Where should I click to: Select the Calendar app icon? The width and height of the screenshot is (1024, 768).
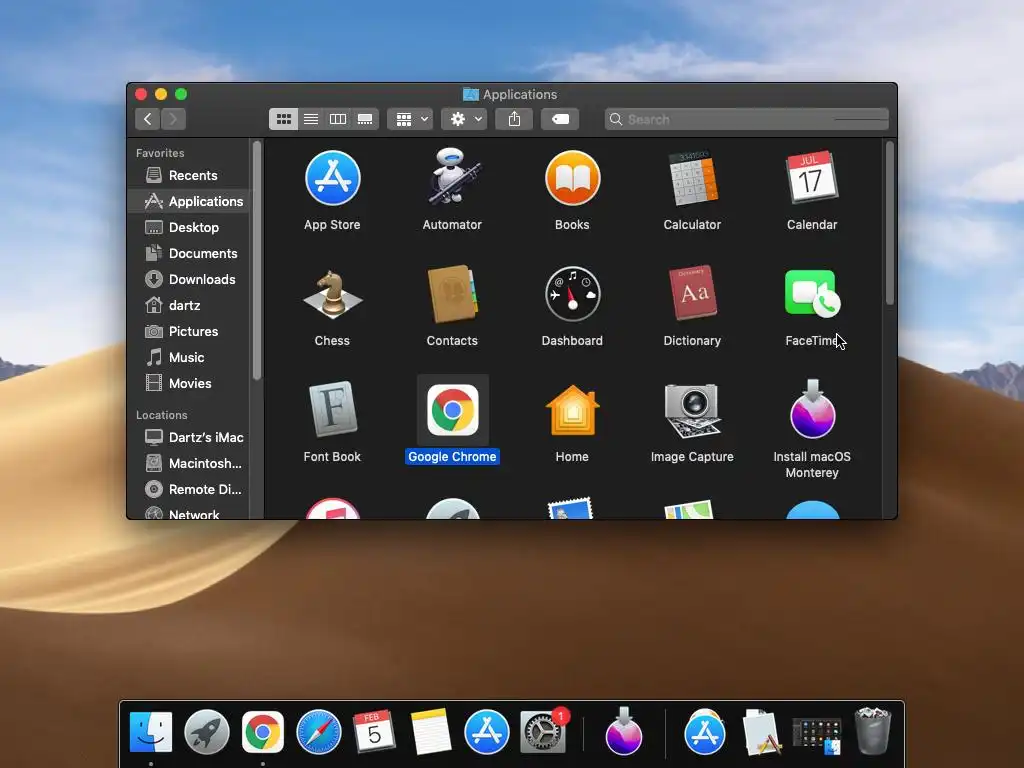point(812,178)
